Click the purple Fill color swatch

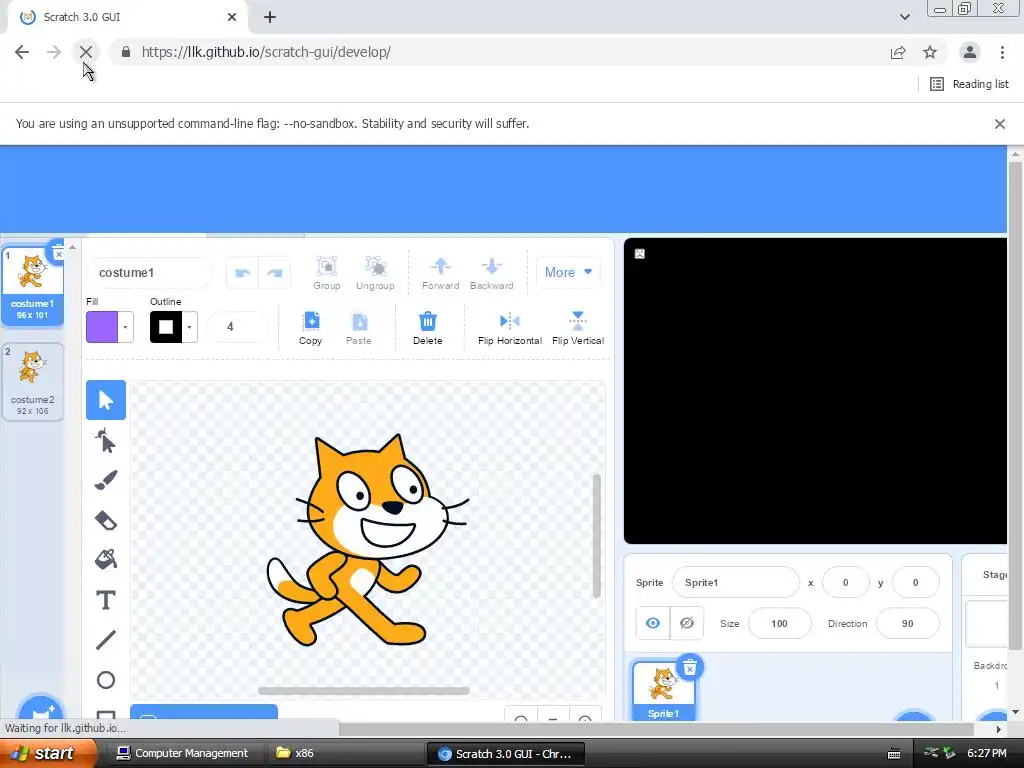102,327
